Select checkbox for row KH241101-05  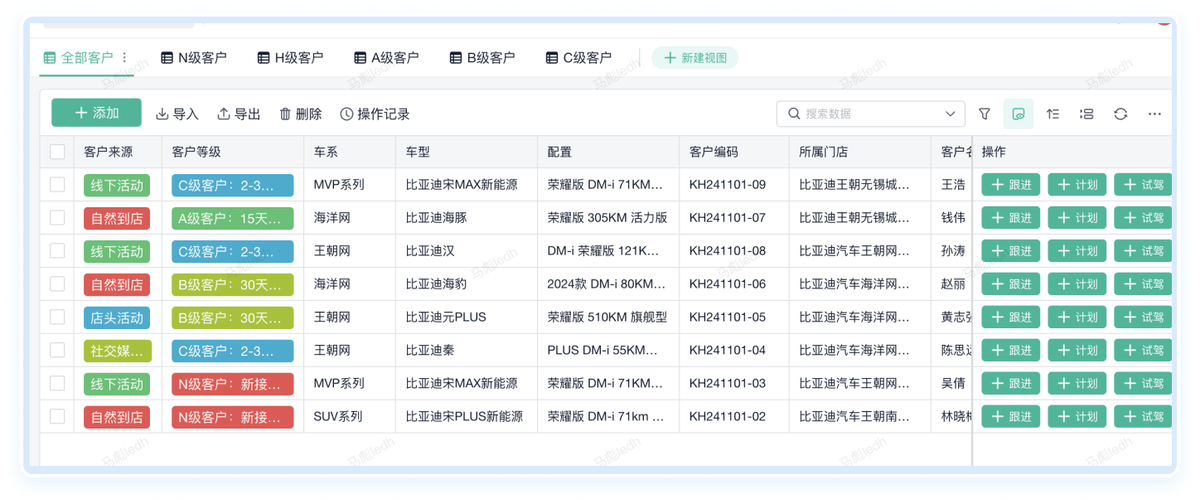pyautogui.click(x=58, y=317)
